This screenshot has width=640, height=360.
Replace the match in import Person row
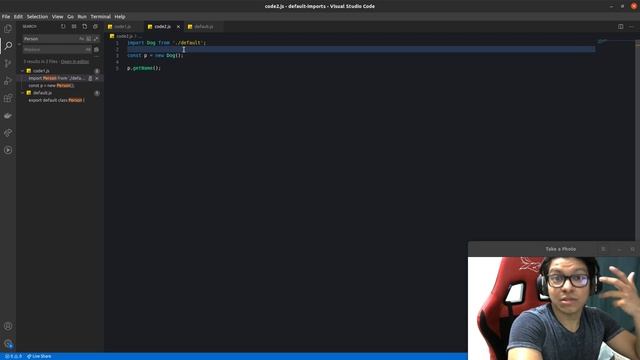tap(90, 78)
